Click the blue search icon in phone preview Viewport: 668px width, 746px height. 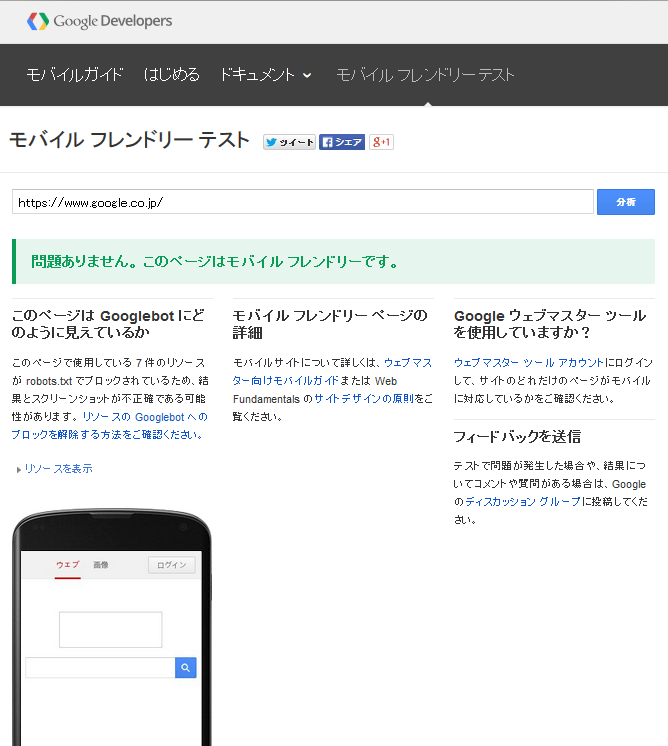point(186,667)
